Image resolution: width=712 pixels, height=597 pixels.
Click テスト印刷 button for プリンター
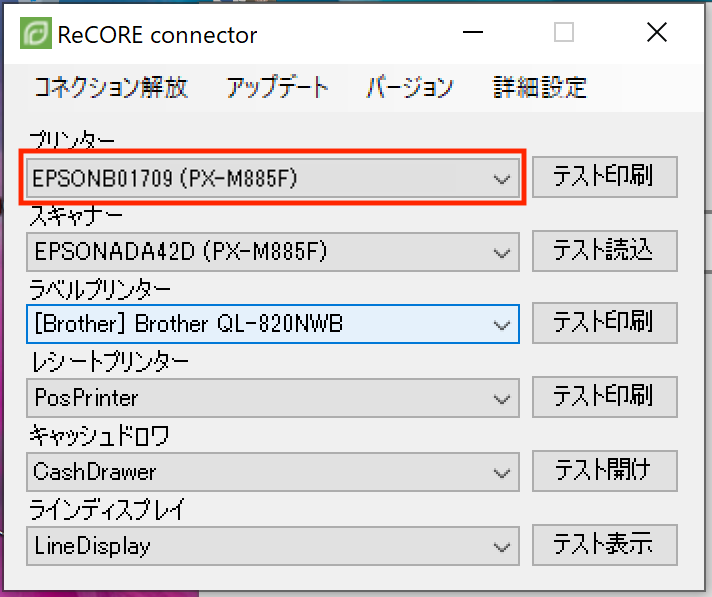point(604,177)
